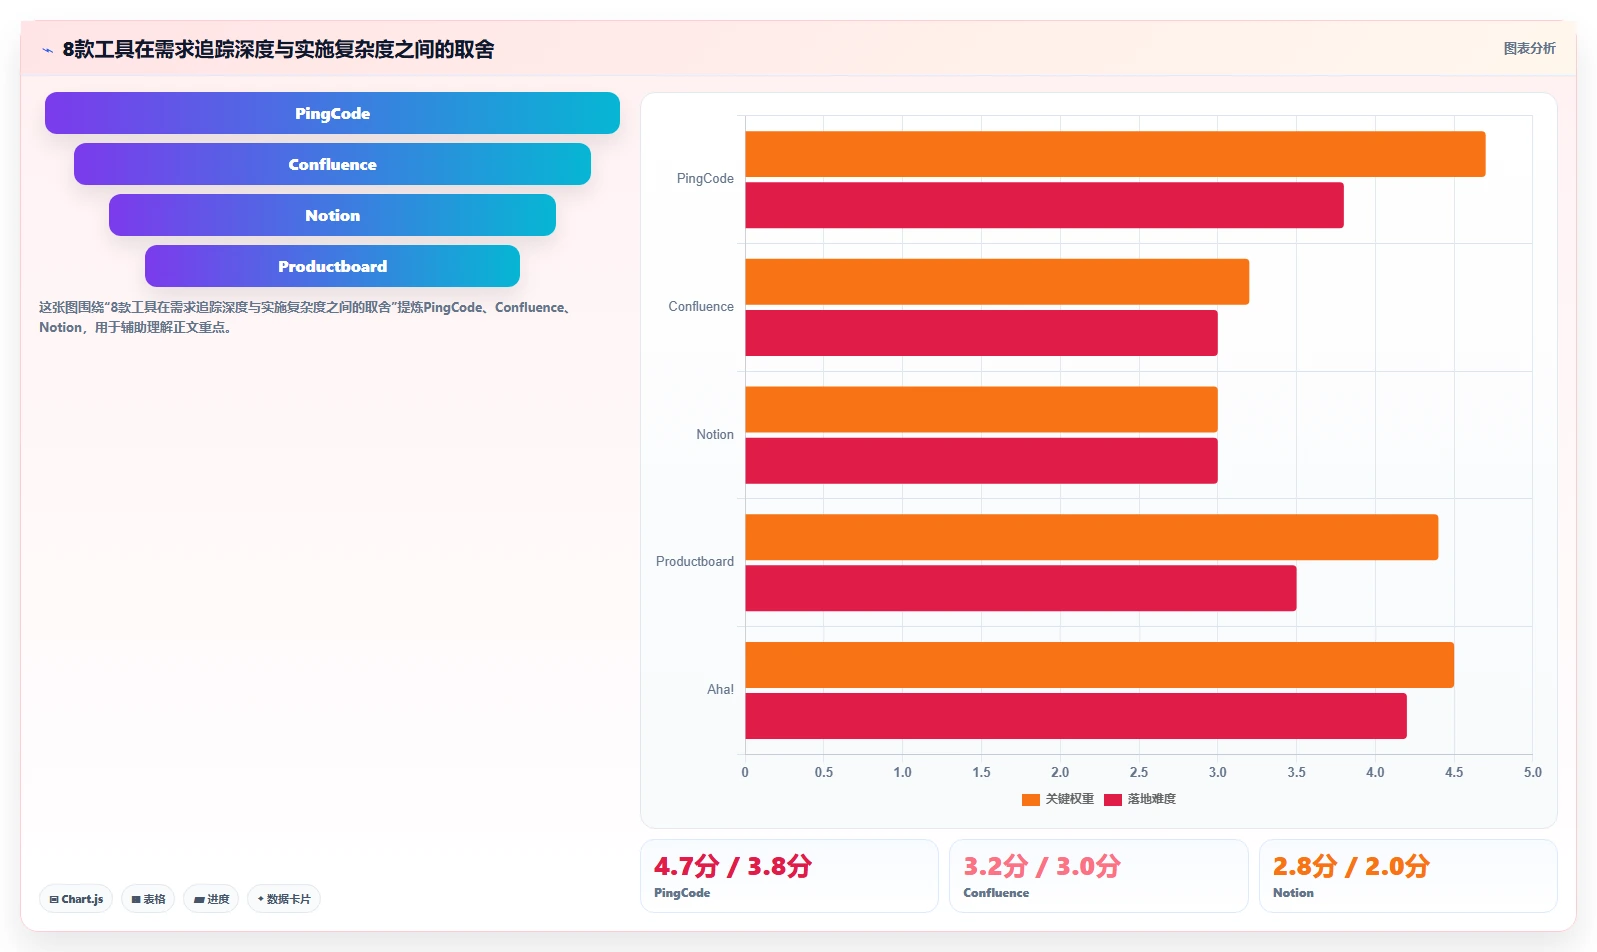The image size is (1597, 952).
Task: Click the 关键权重 legend label
Action: [x=1070, y=799]
